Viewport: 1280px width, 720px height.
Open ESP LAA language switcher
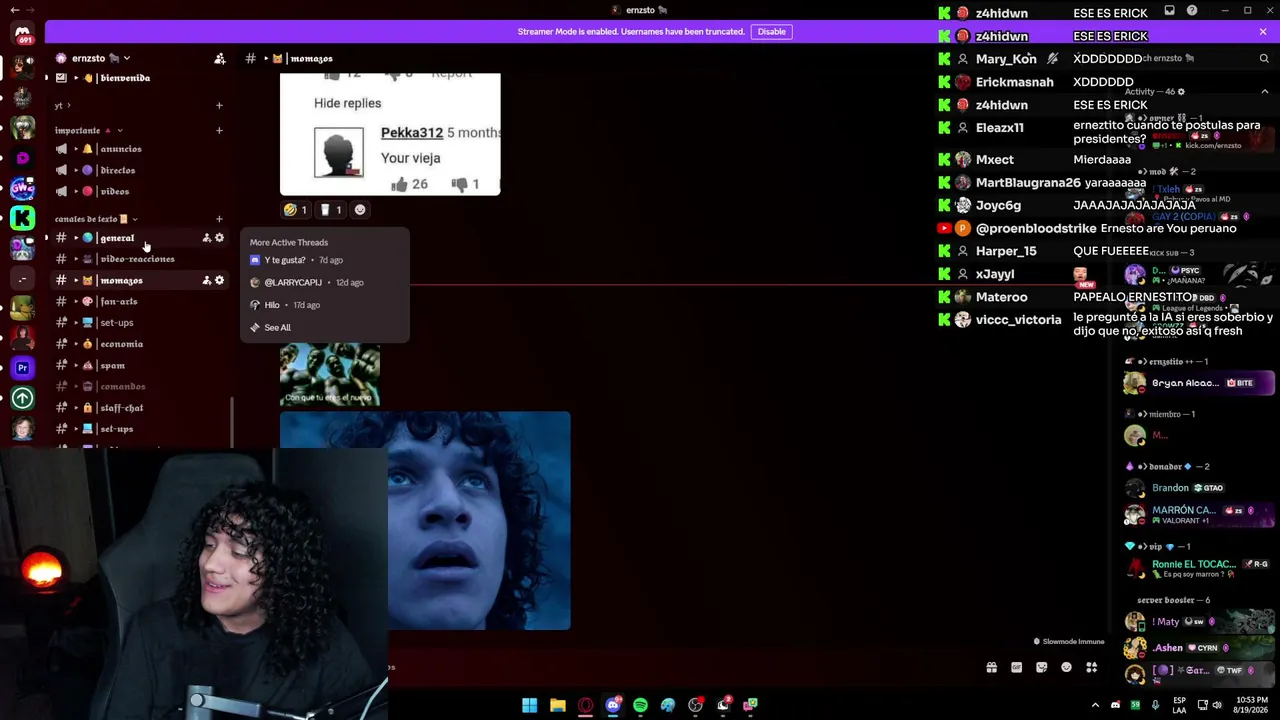pyautogui.click(x=1180, y=705)
